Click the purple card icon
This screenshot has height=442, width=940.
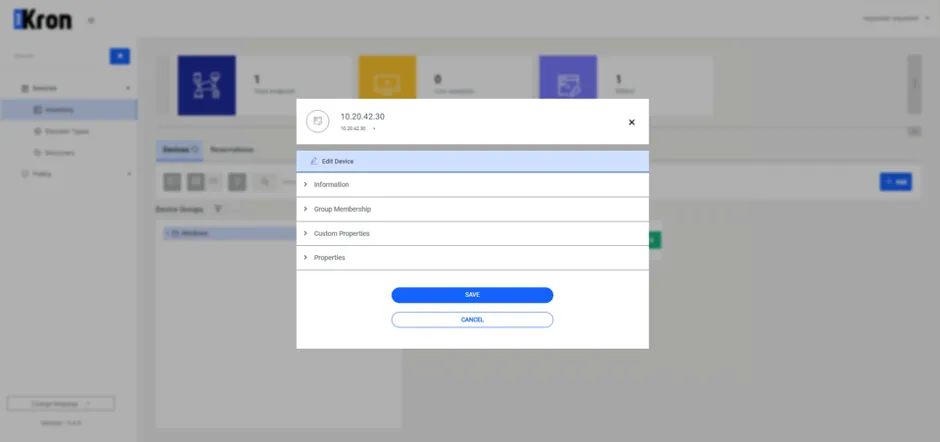click(x=568, y=78)
